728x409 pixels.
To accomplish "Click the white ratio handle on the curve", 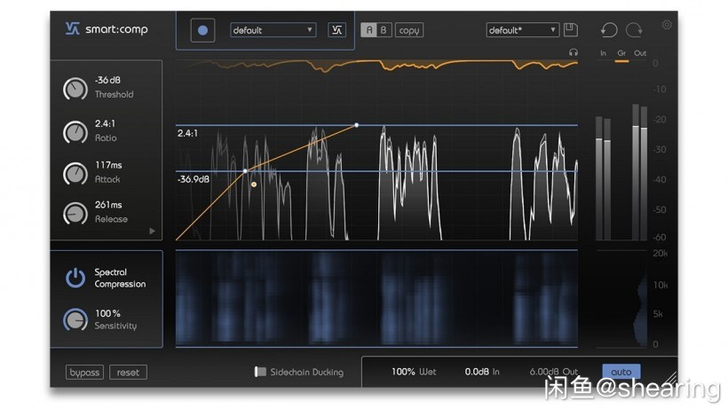I will point(357,125).
